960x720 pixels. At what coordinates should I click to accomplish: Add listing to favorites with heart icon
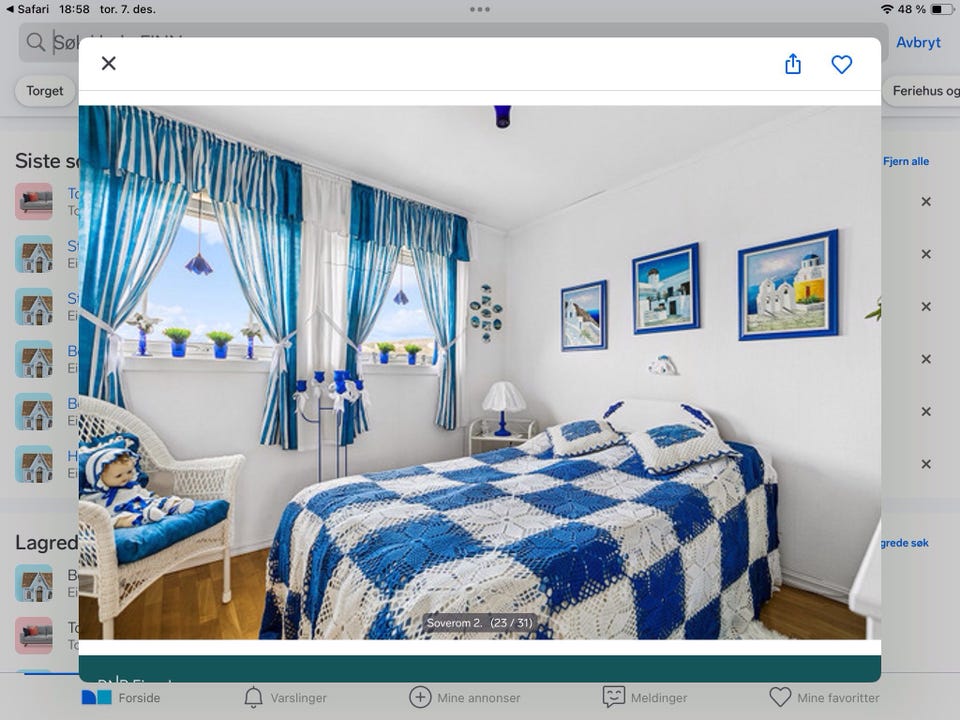[841, 64]
